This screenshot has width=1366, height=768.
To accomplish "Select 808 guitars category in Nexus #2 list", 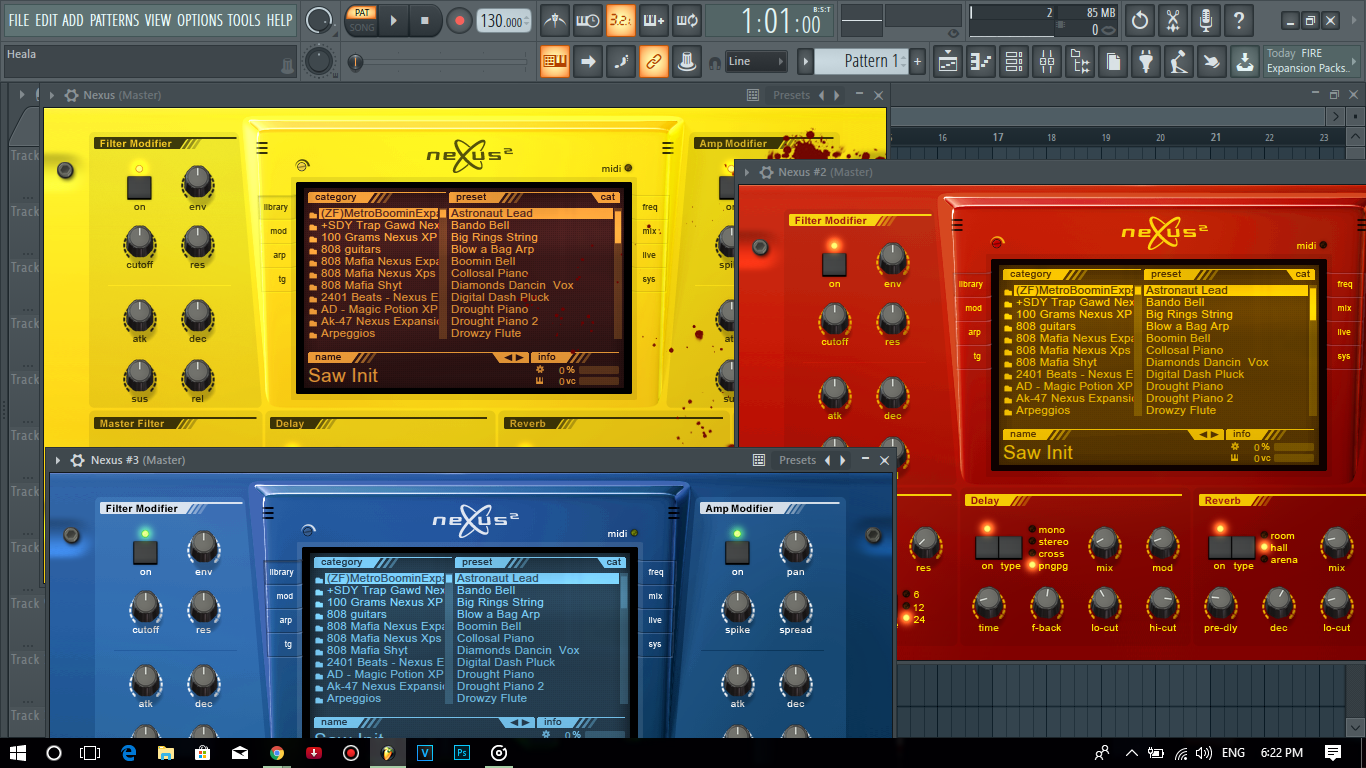I will tap(1046, 326).
